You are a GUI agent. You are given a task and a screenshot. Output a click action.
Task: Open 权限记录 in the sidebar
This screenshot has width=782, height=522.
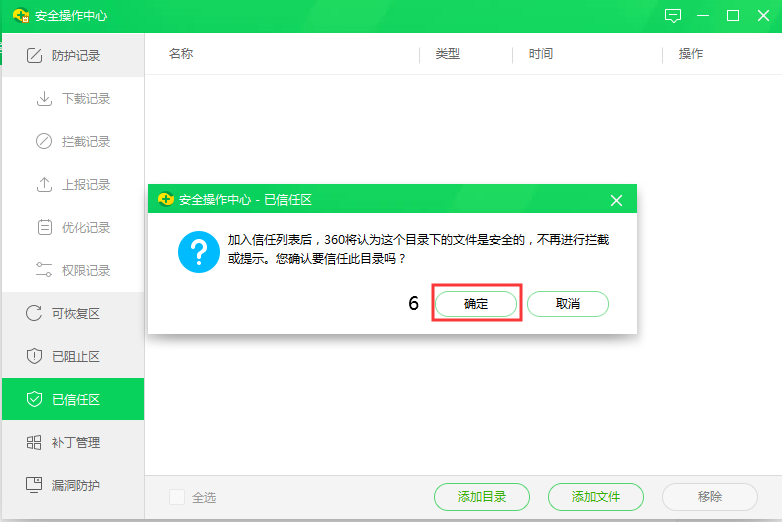(73, 270)
